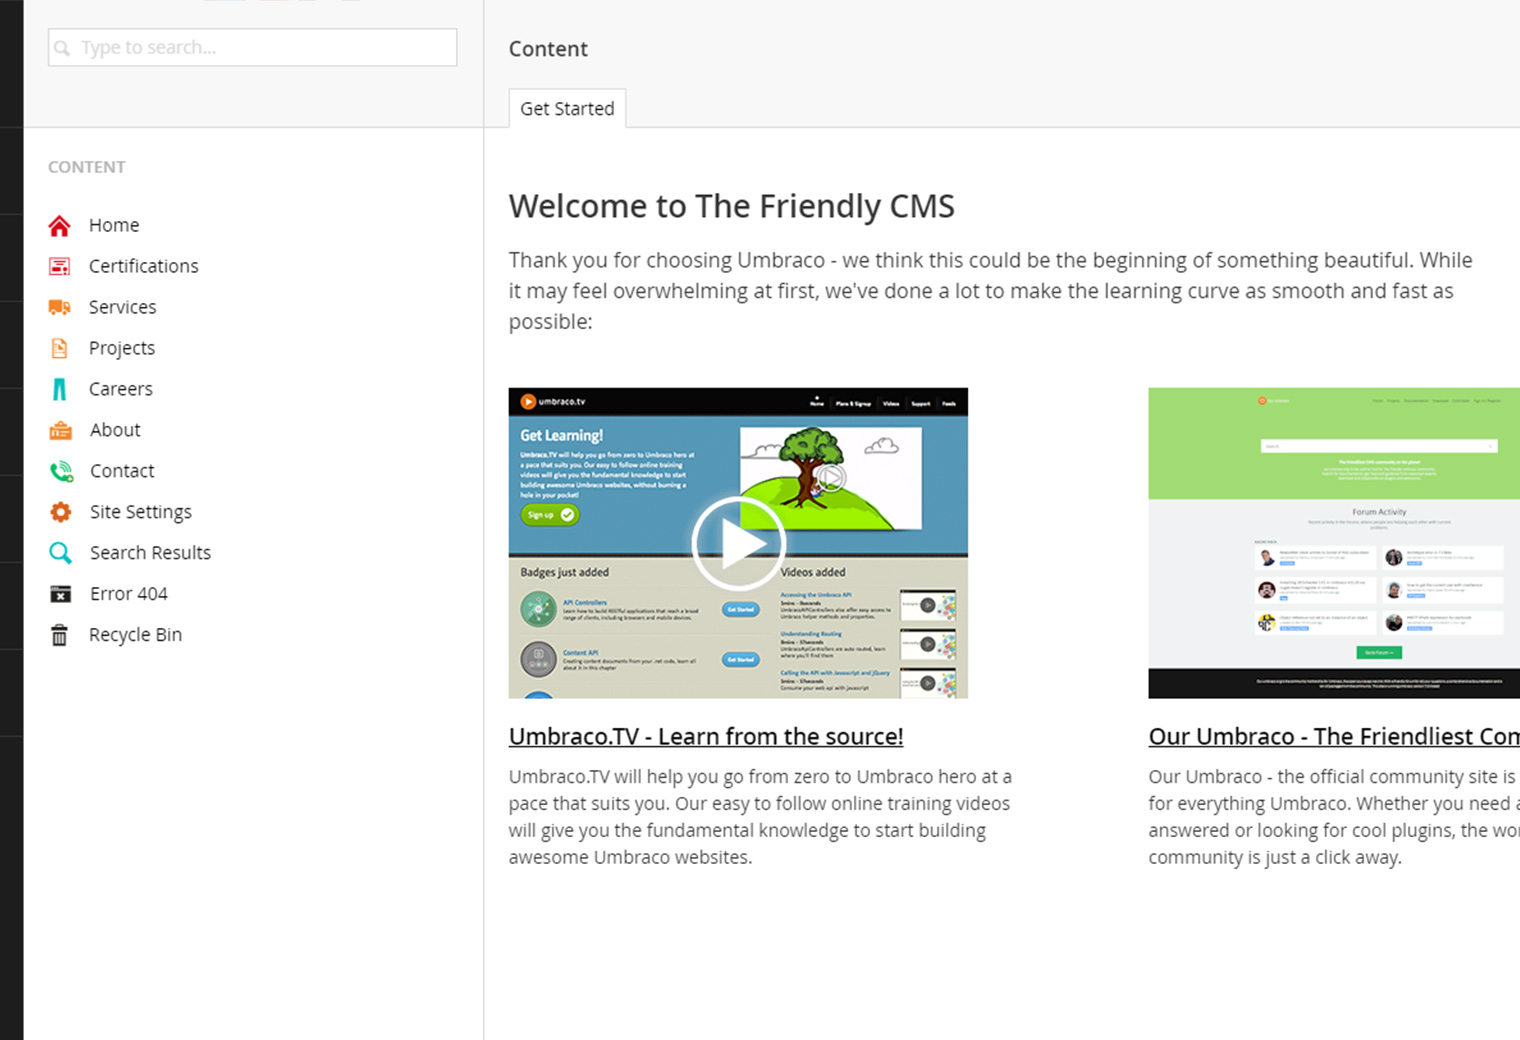Open the Search Results node
The image size is (1520, 1040).
click(151, 553)
